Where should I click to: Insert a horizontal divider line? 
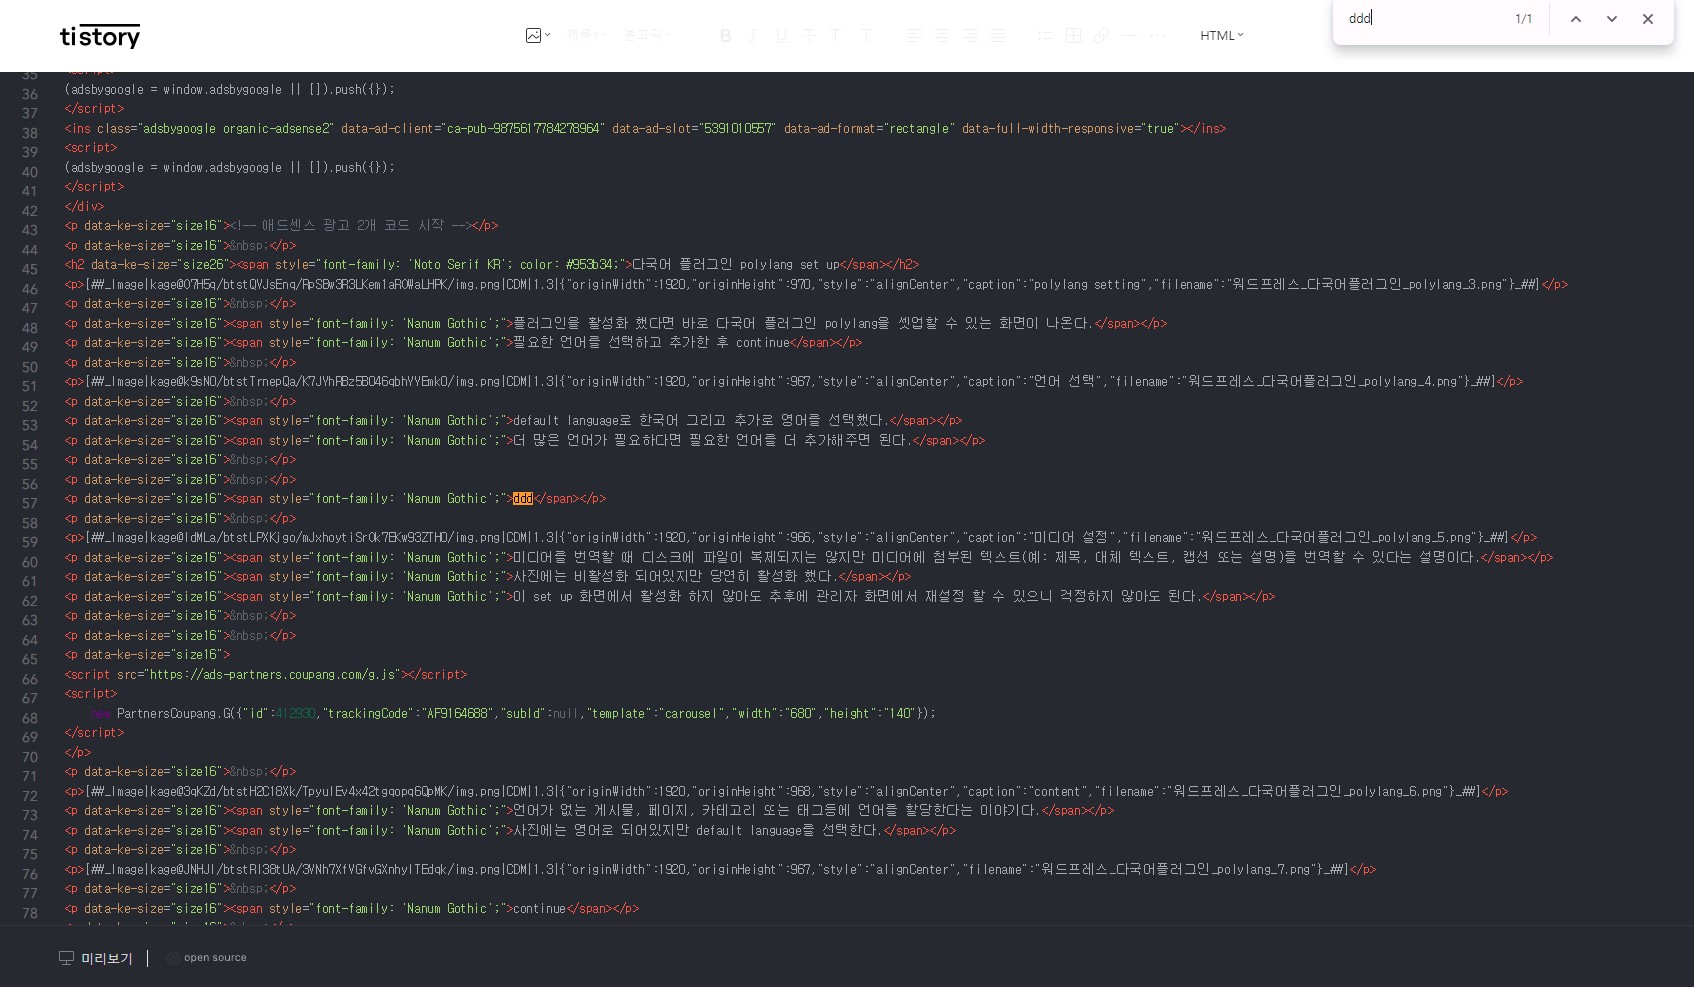[x=1129, y=36]
